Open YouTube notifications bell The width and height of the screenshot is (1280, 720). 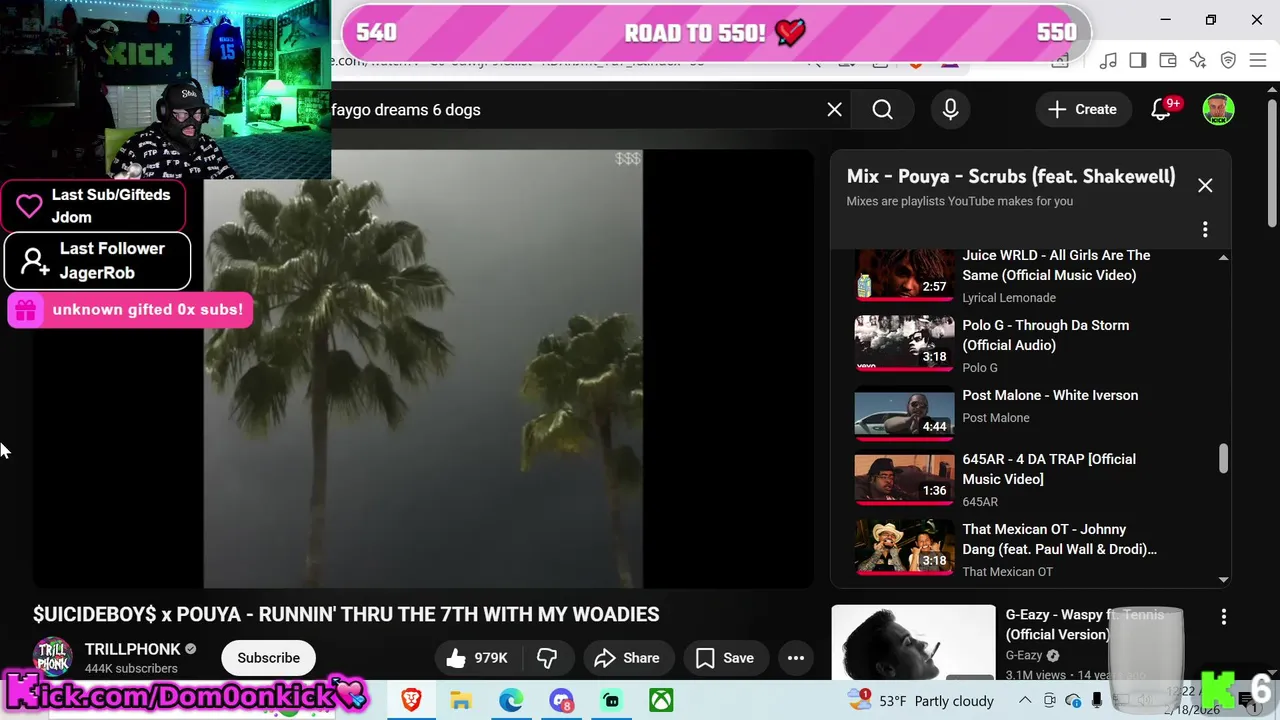[1161, 110]
